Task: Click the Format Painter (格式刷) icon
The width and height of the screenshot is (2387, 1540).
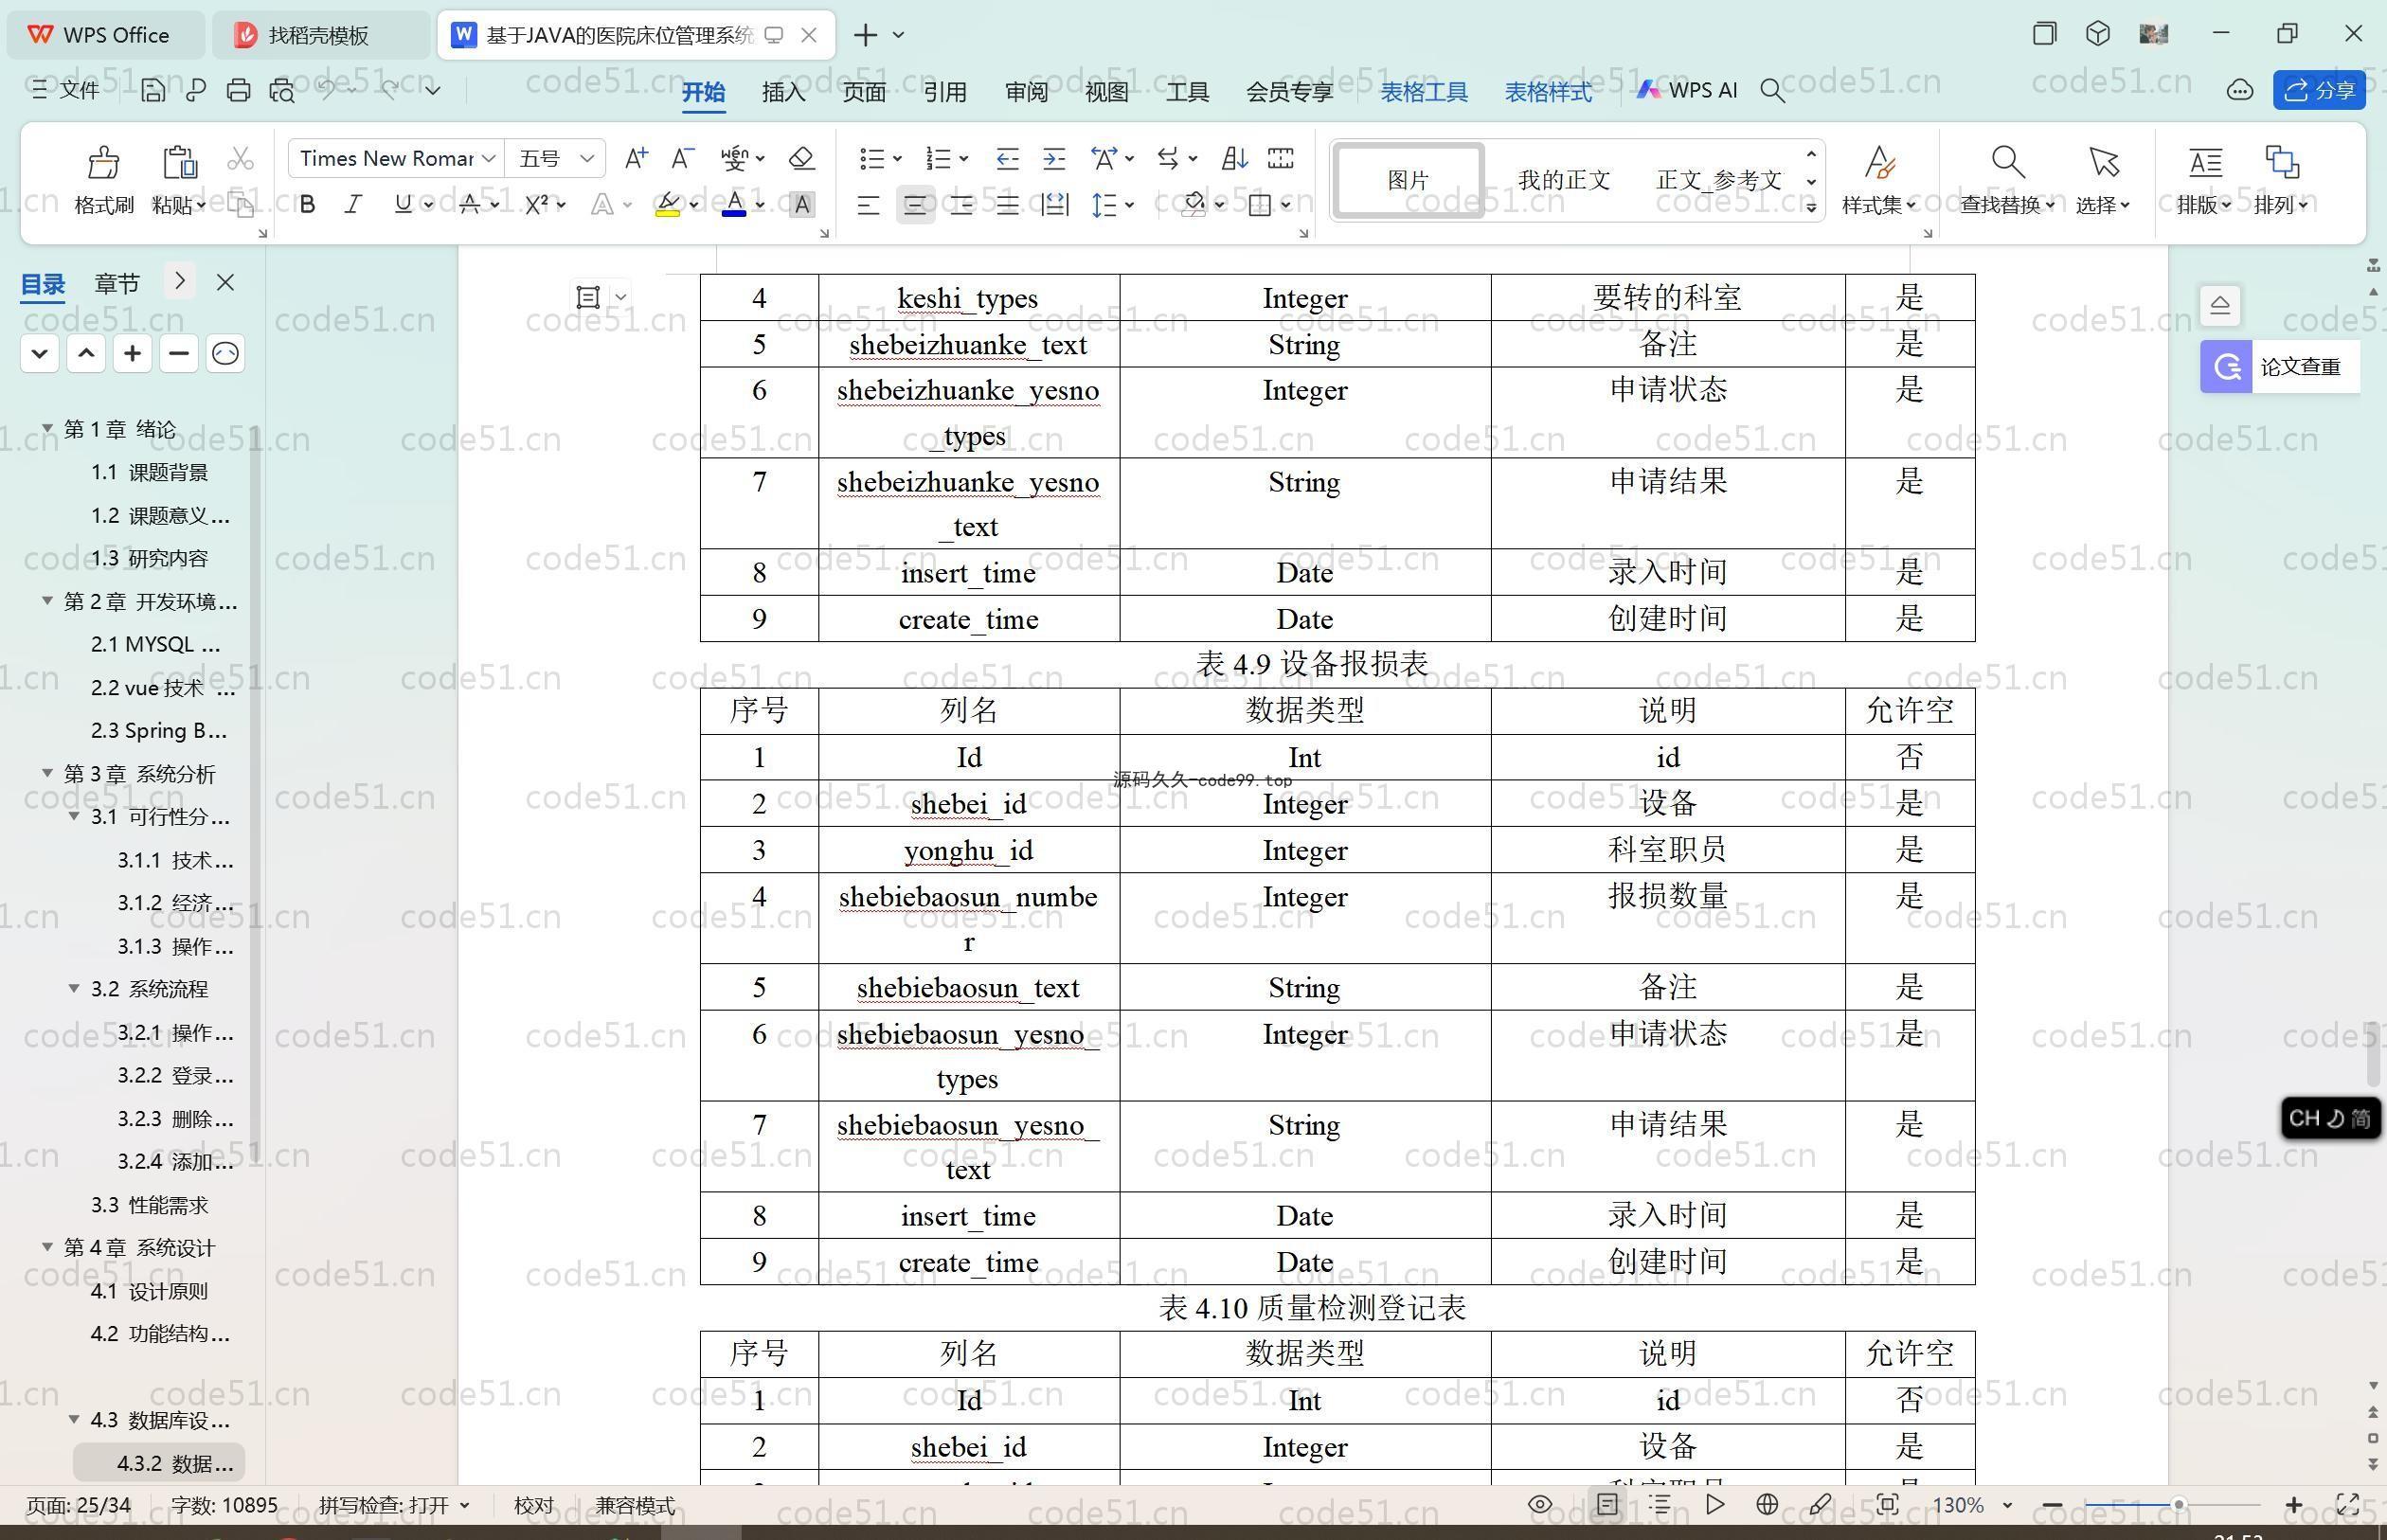Action: pyautogui.click(x=103, y=162)
